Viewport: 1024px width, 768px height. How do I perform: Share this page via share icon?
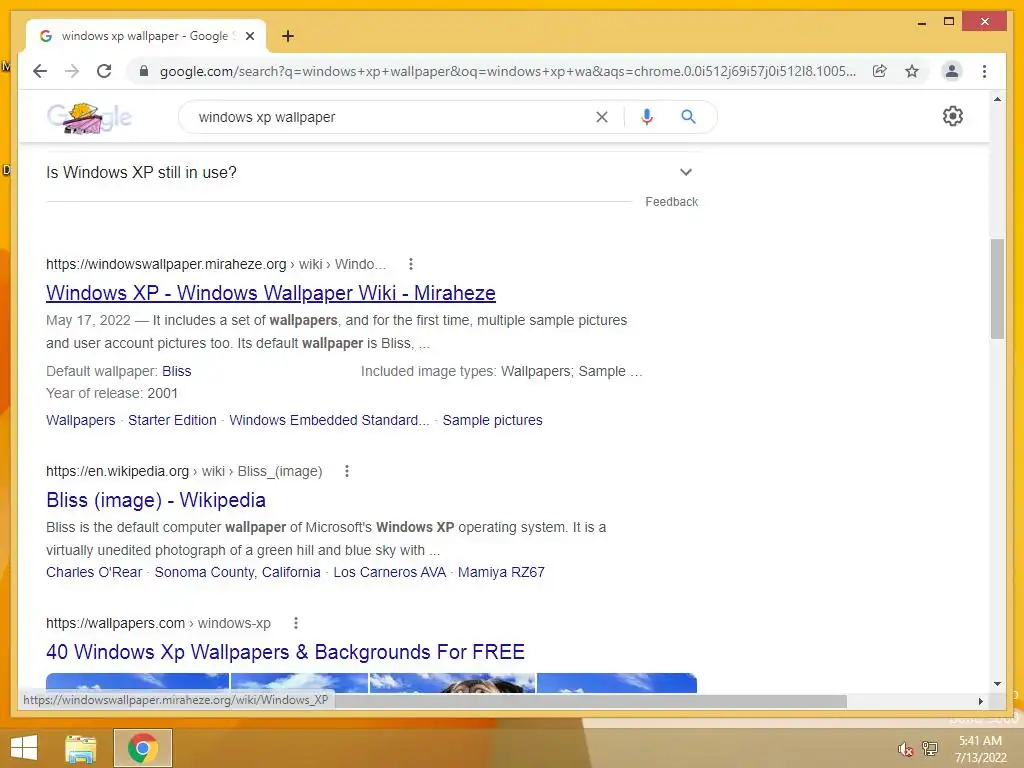[880, 71]
